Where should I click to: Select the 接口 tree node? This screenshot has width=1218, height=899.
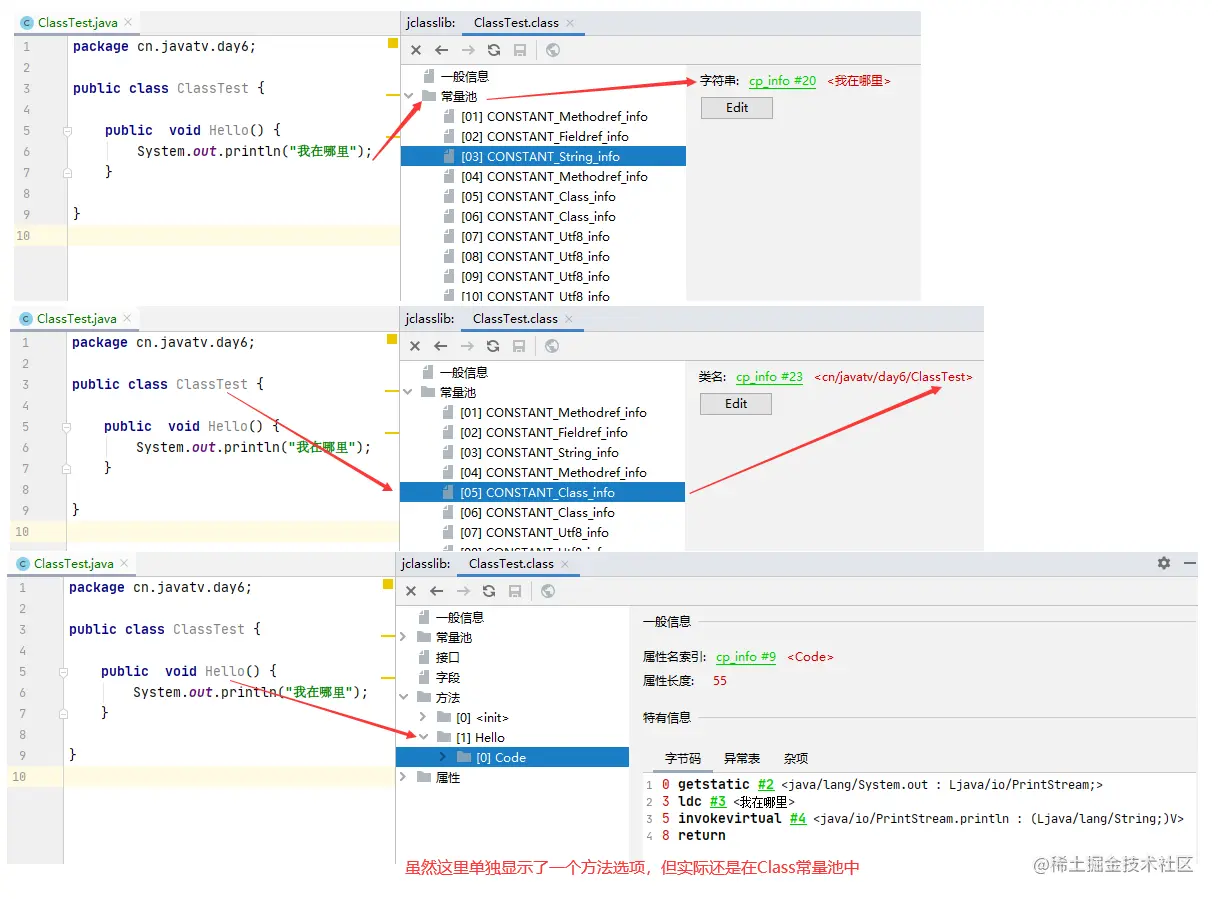coord(448,657)
